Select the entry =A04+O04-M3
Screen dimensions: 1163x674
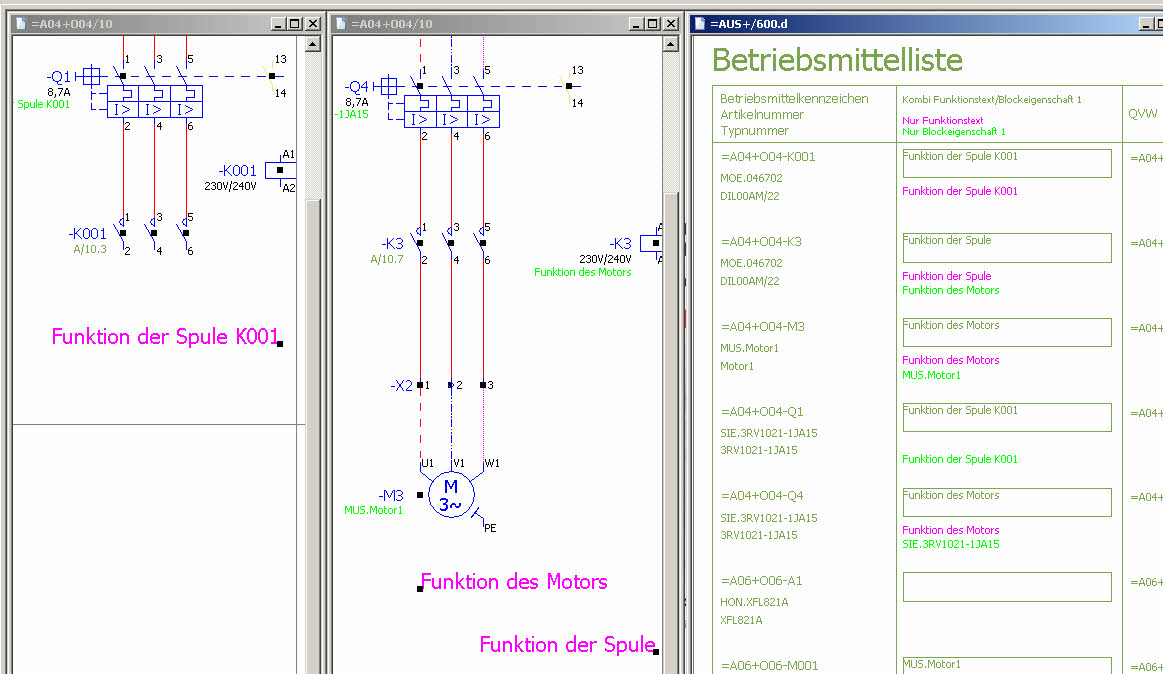tap(762, 326)
